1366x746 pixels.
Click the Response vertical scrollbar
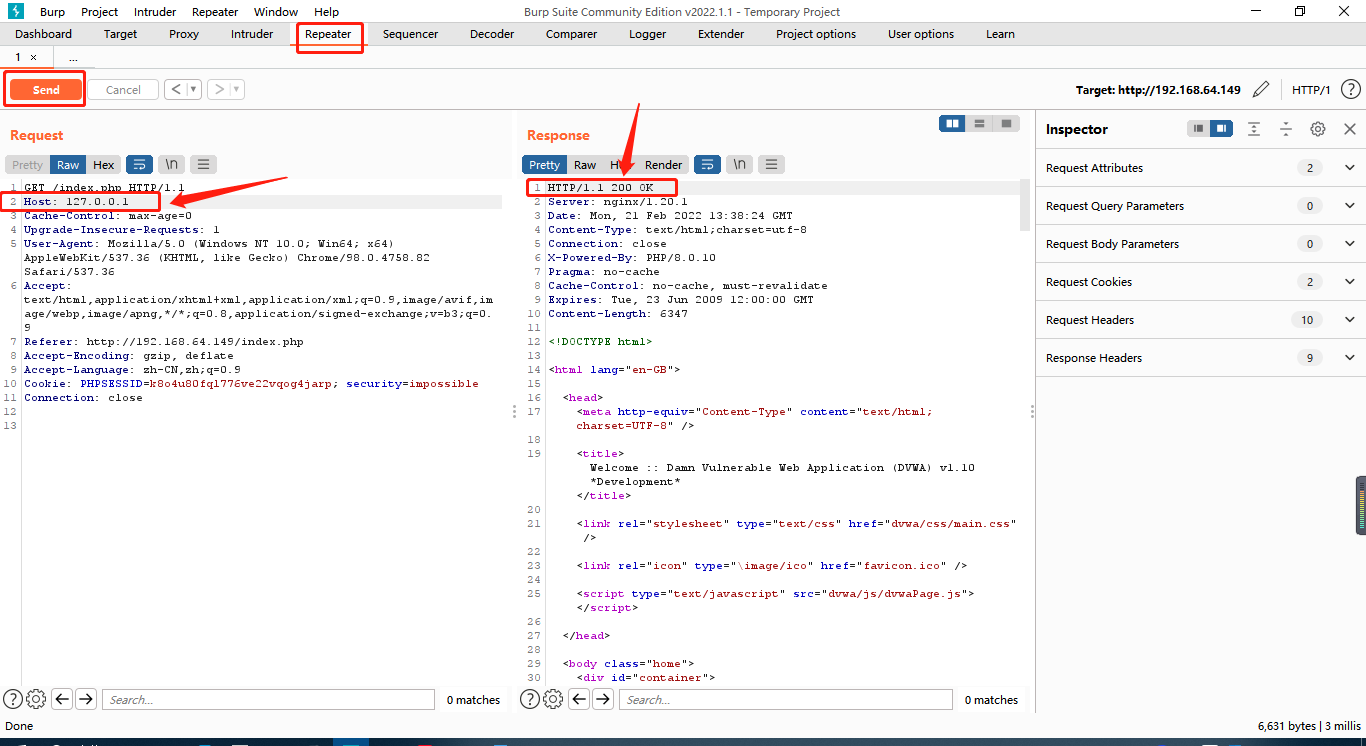[x=1024, y=205]
